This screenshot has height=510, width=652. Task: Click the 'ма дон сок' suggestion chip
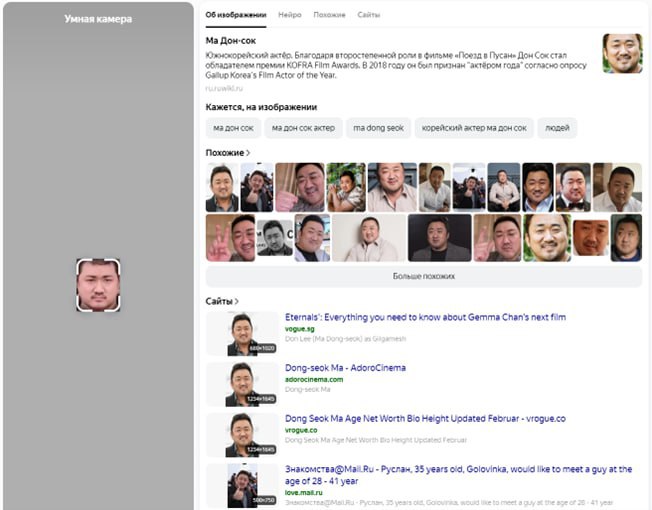tap(233, 128)
